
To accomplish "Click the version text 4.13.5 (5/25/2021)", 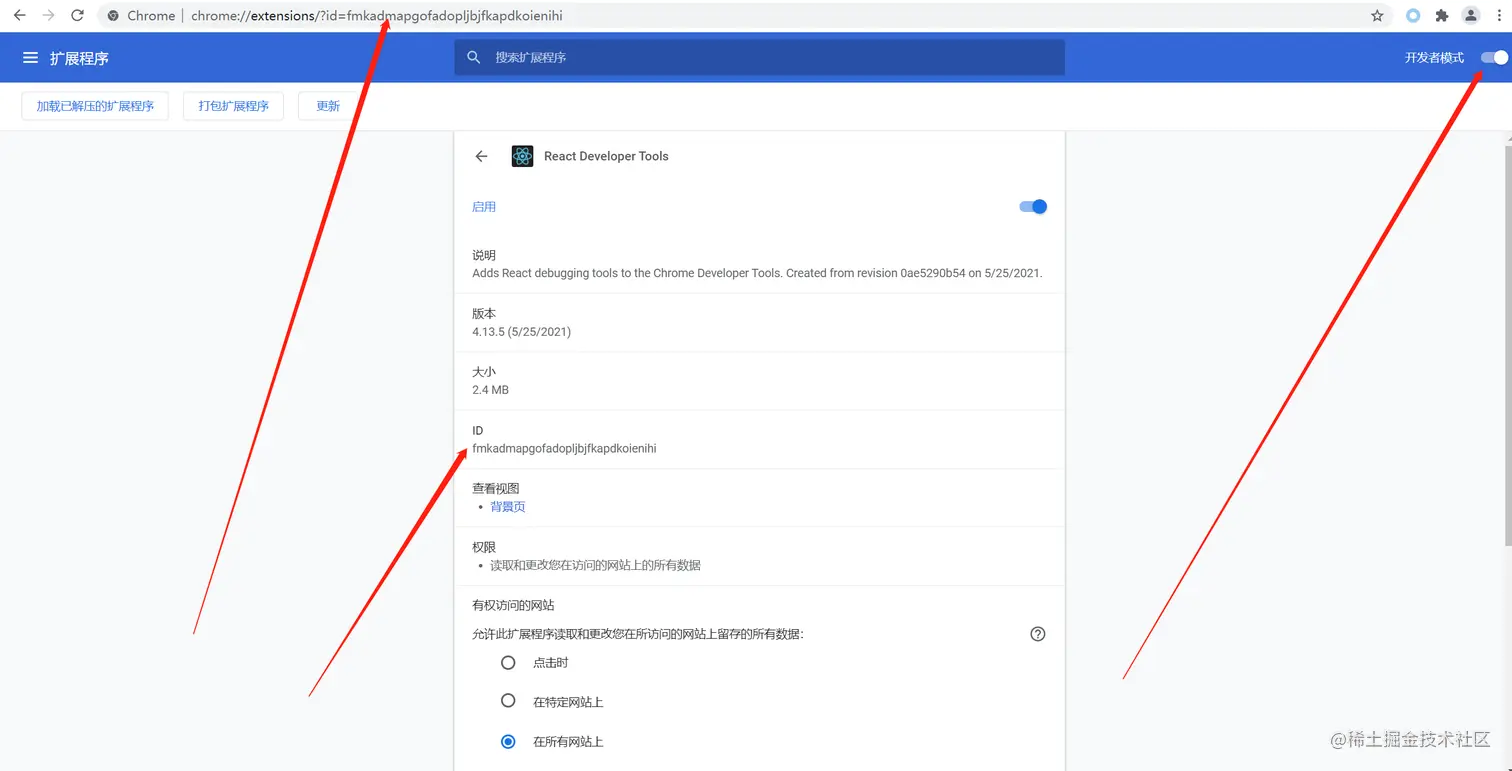I will tap(522, 331).
